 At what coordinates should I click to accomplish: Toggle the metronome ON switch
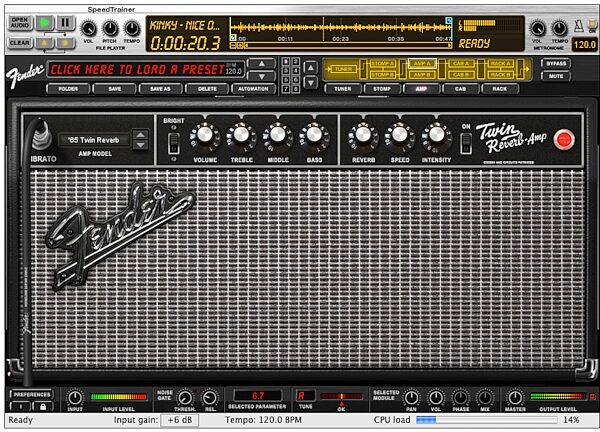pos(592,26)
